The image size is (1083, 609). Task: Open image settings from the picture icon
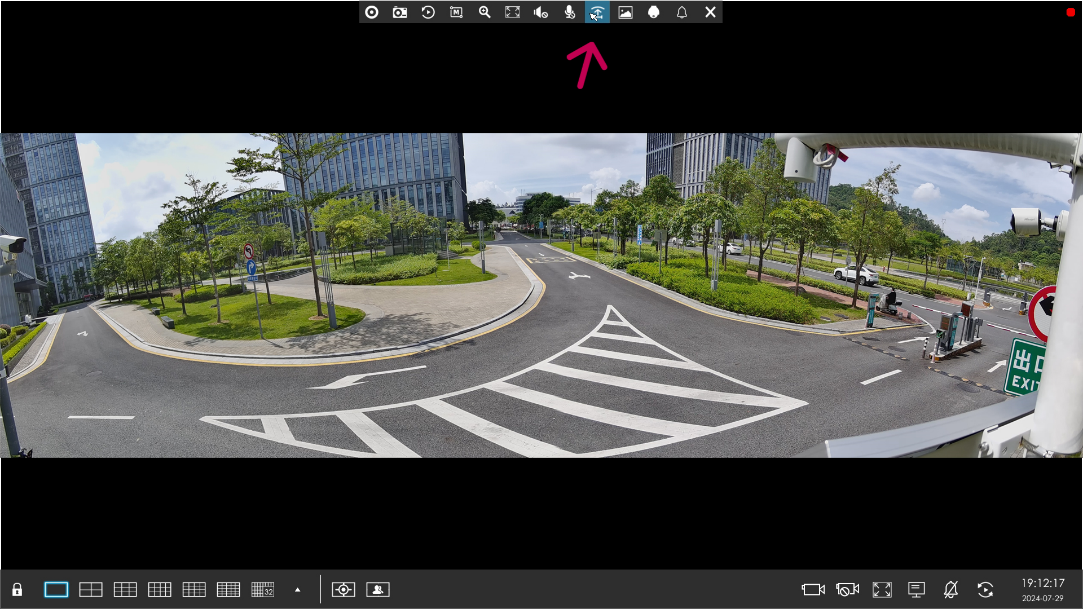tap(626, 12)
